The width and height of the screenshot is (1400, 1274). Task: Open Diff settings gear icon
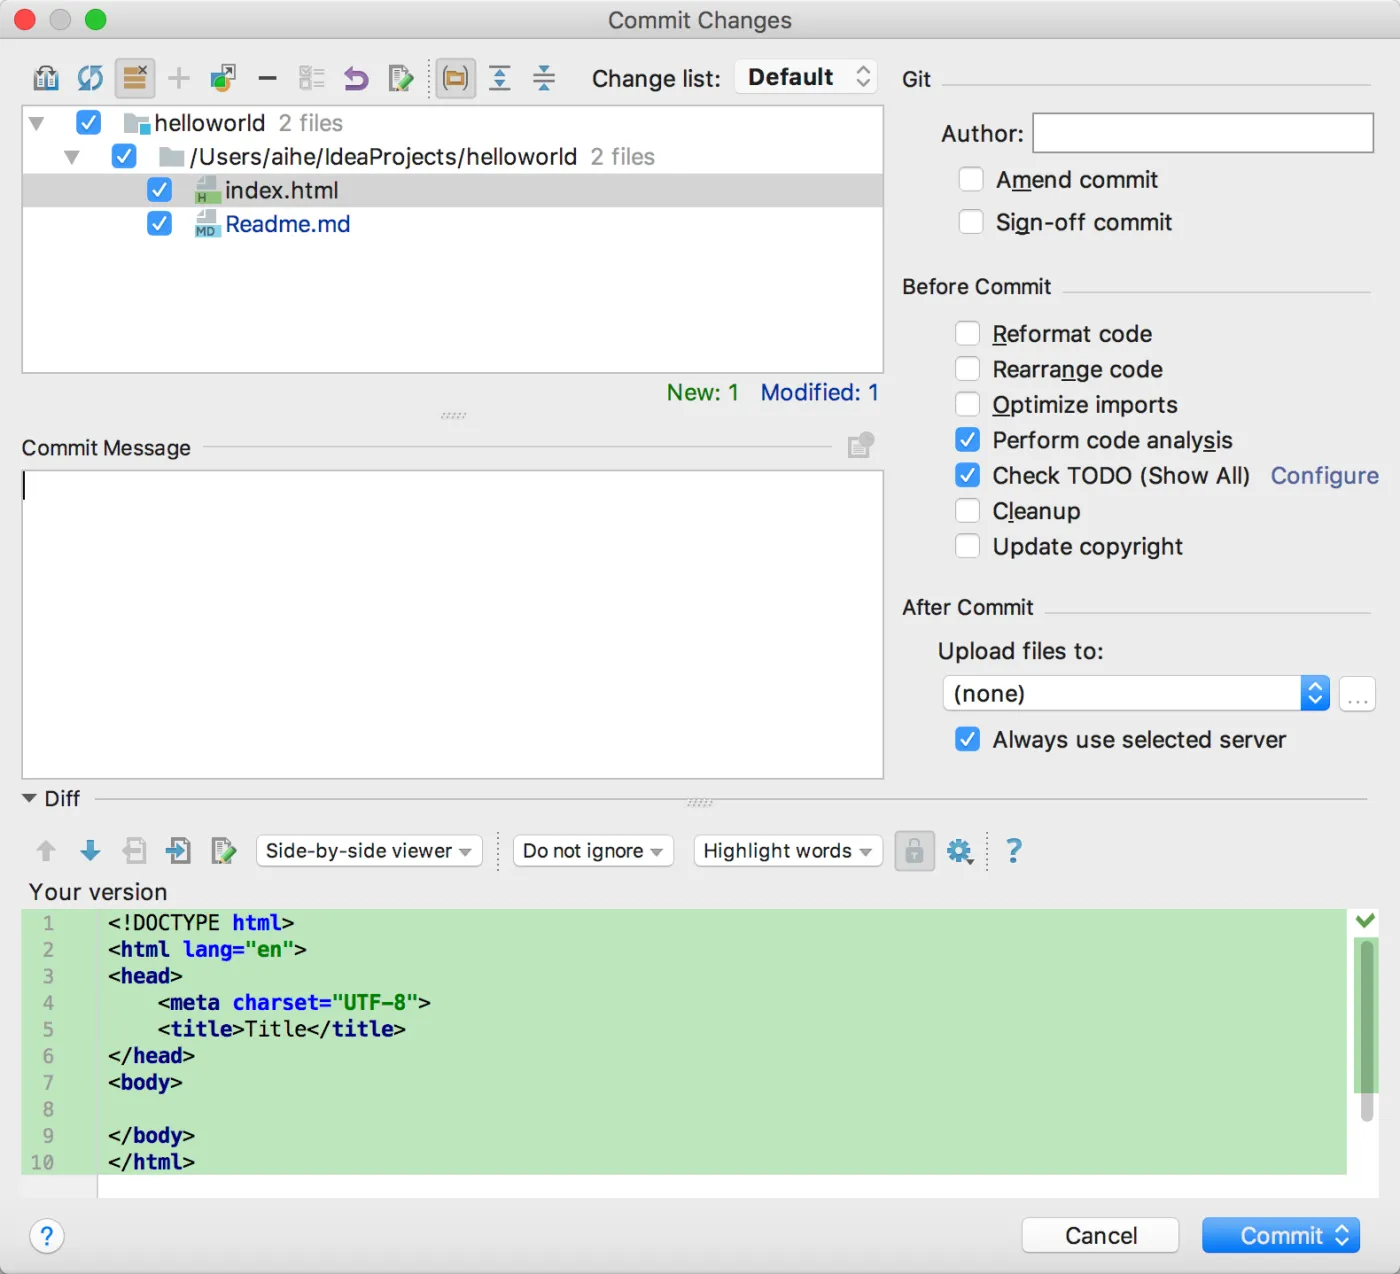pos(960,851)
